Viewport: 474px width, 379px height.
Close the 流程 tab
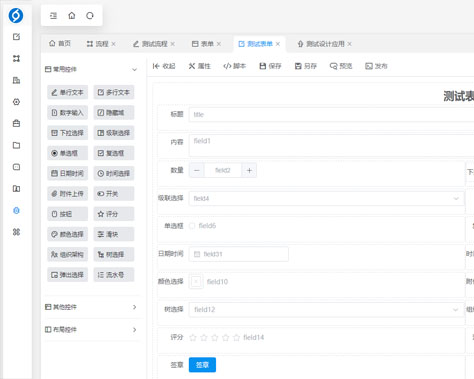click(x=113, y=44)
